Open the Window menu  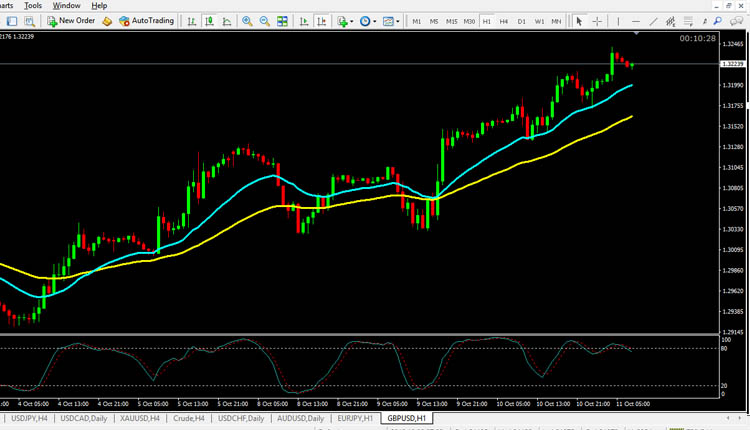point(66,6)
